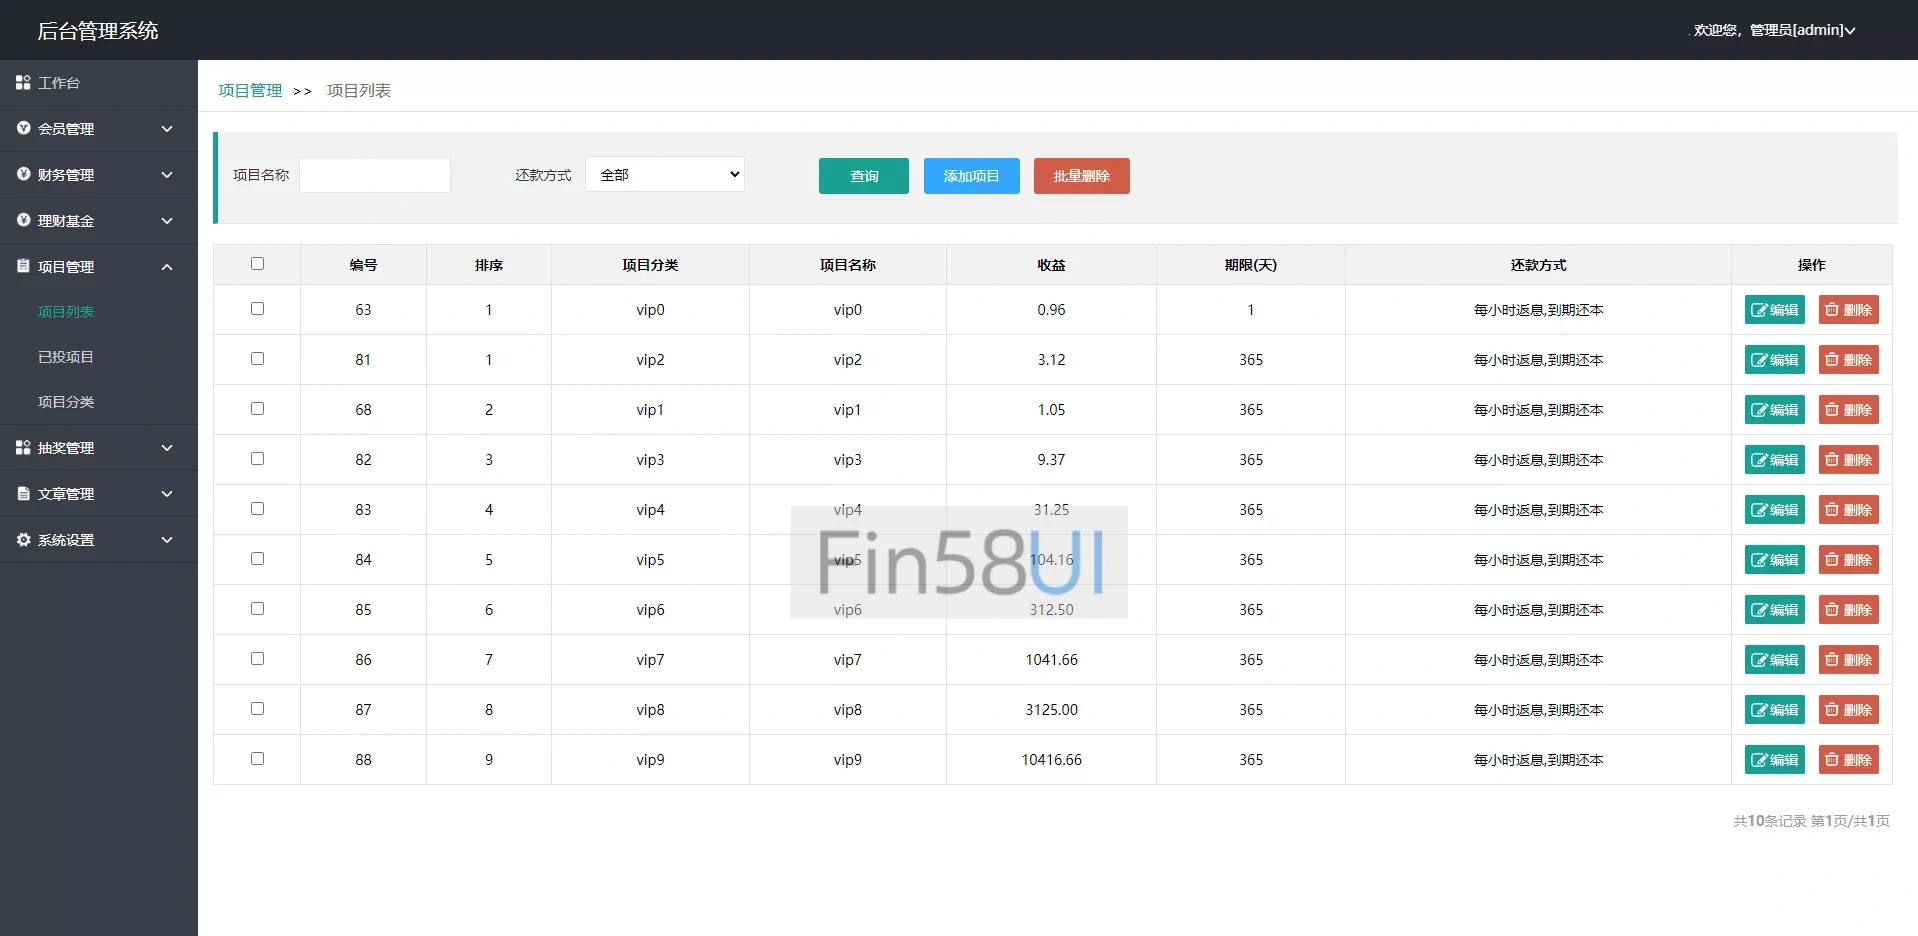1918x936 pixels.
Task: Go to 项目分类 submenu item
Action: [66, 402]
